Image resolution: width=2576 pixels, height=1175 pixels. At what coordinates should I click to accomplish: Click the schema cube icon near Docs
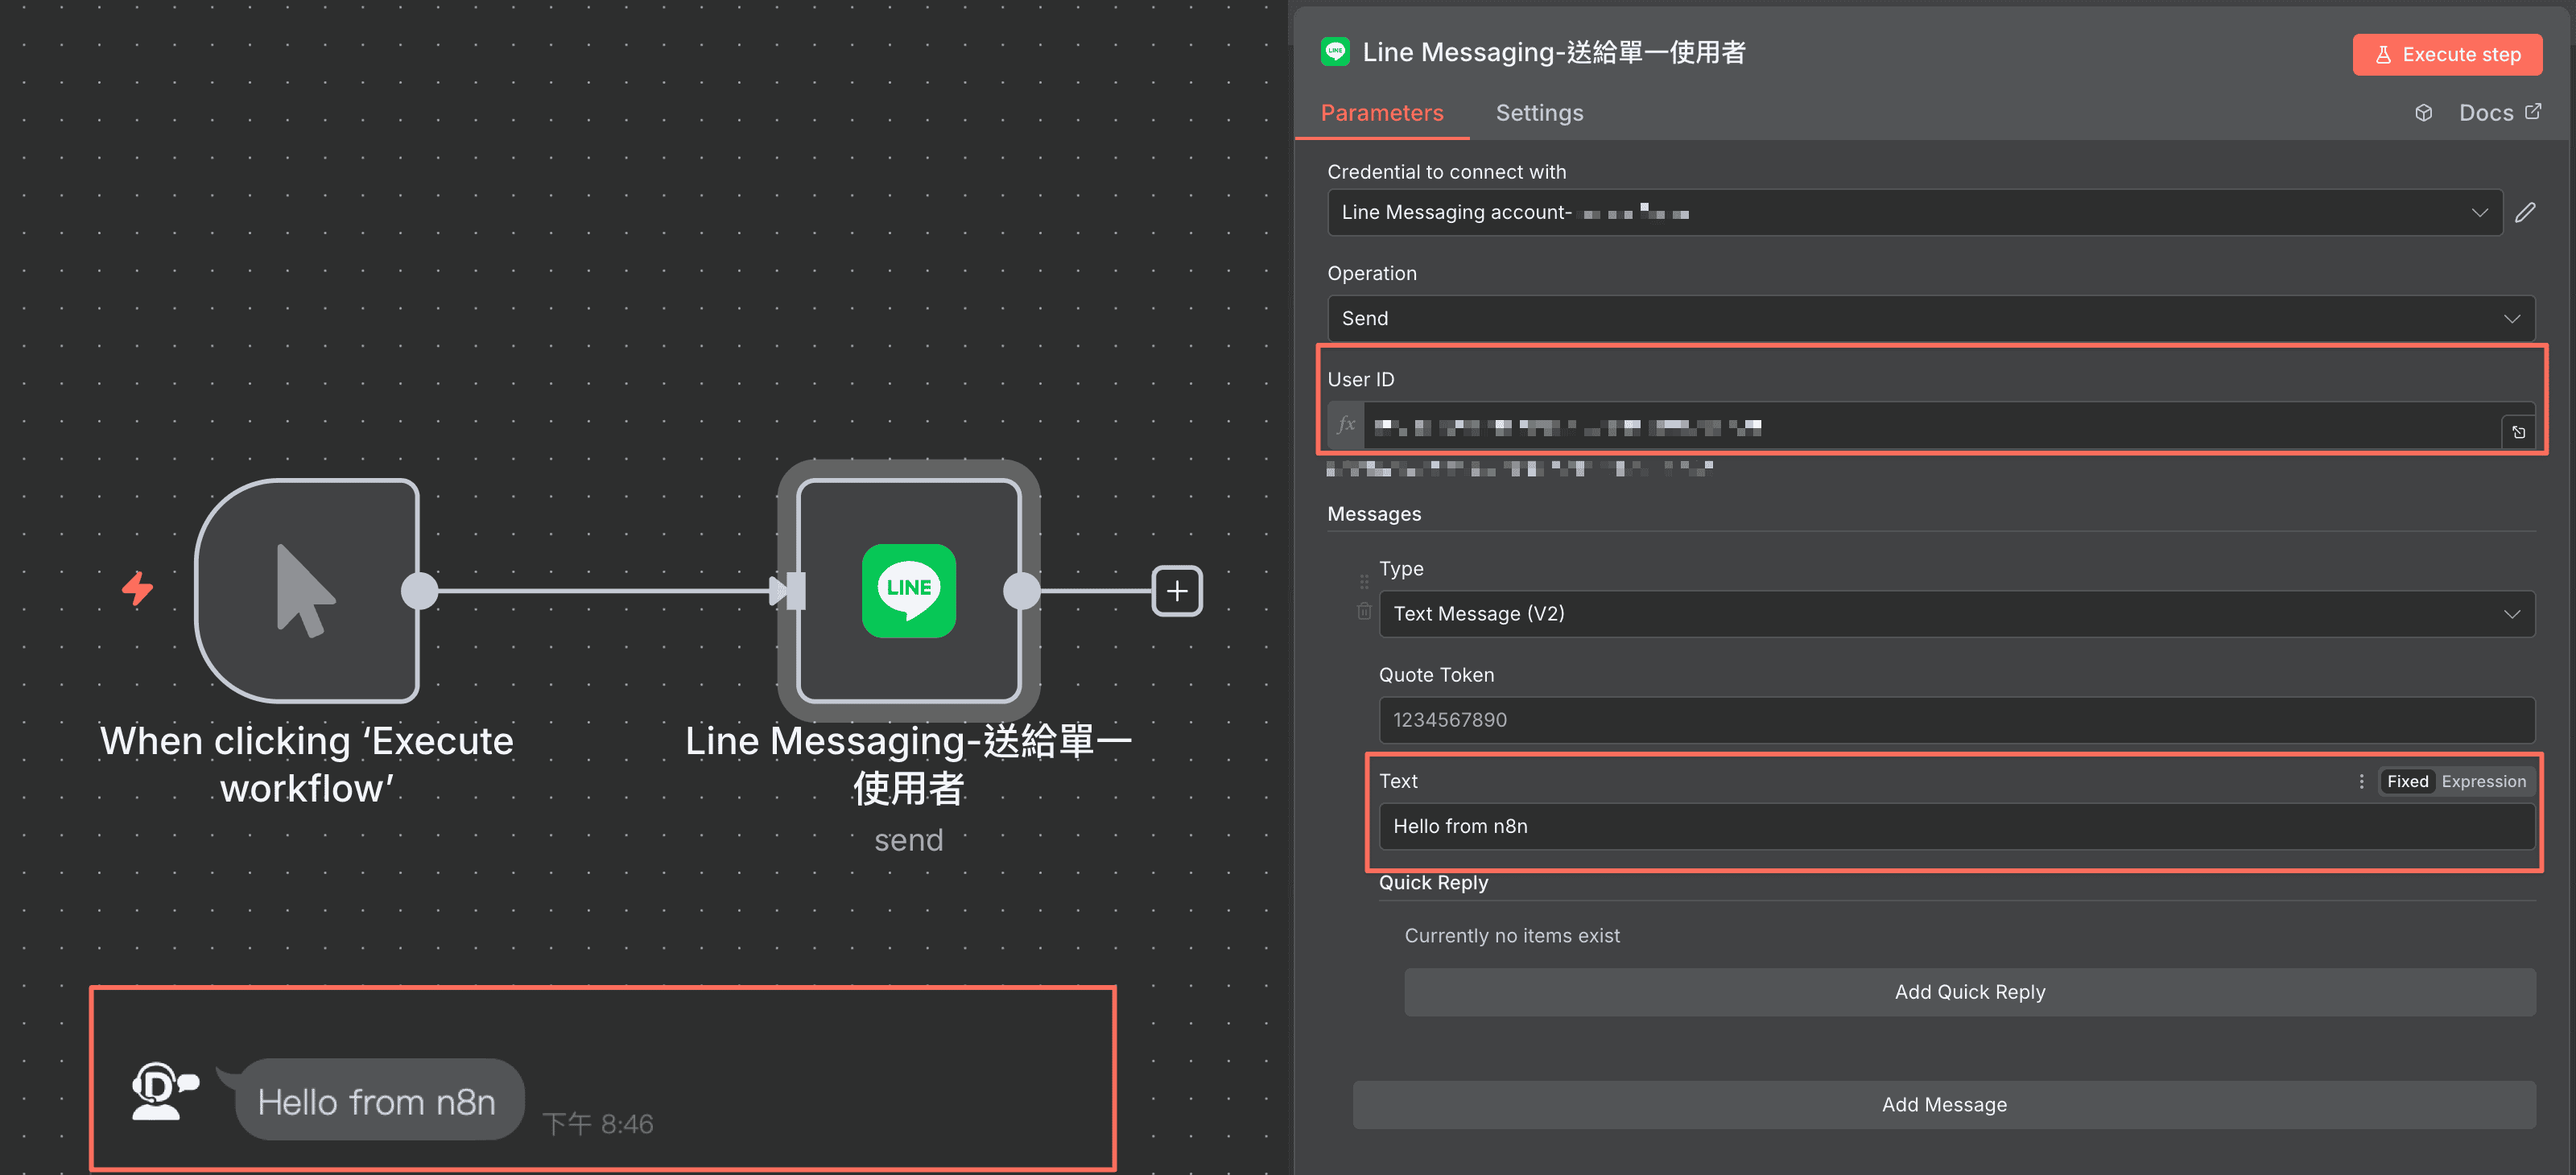2423,112
